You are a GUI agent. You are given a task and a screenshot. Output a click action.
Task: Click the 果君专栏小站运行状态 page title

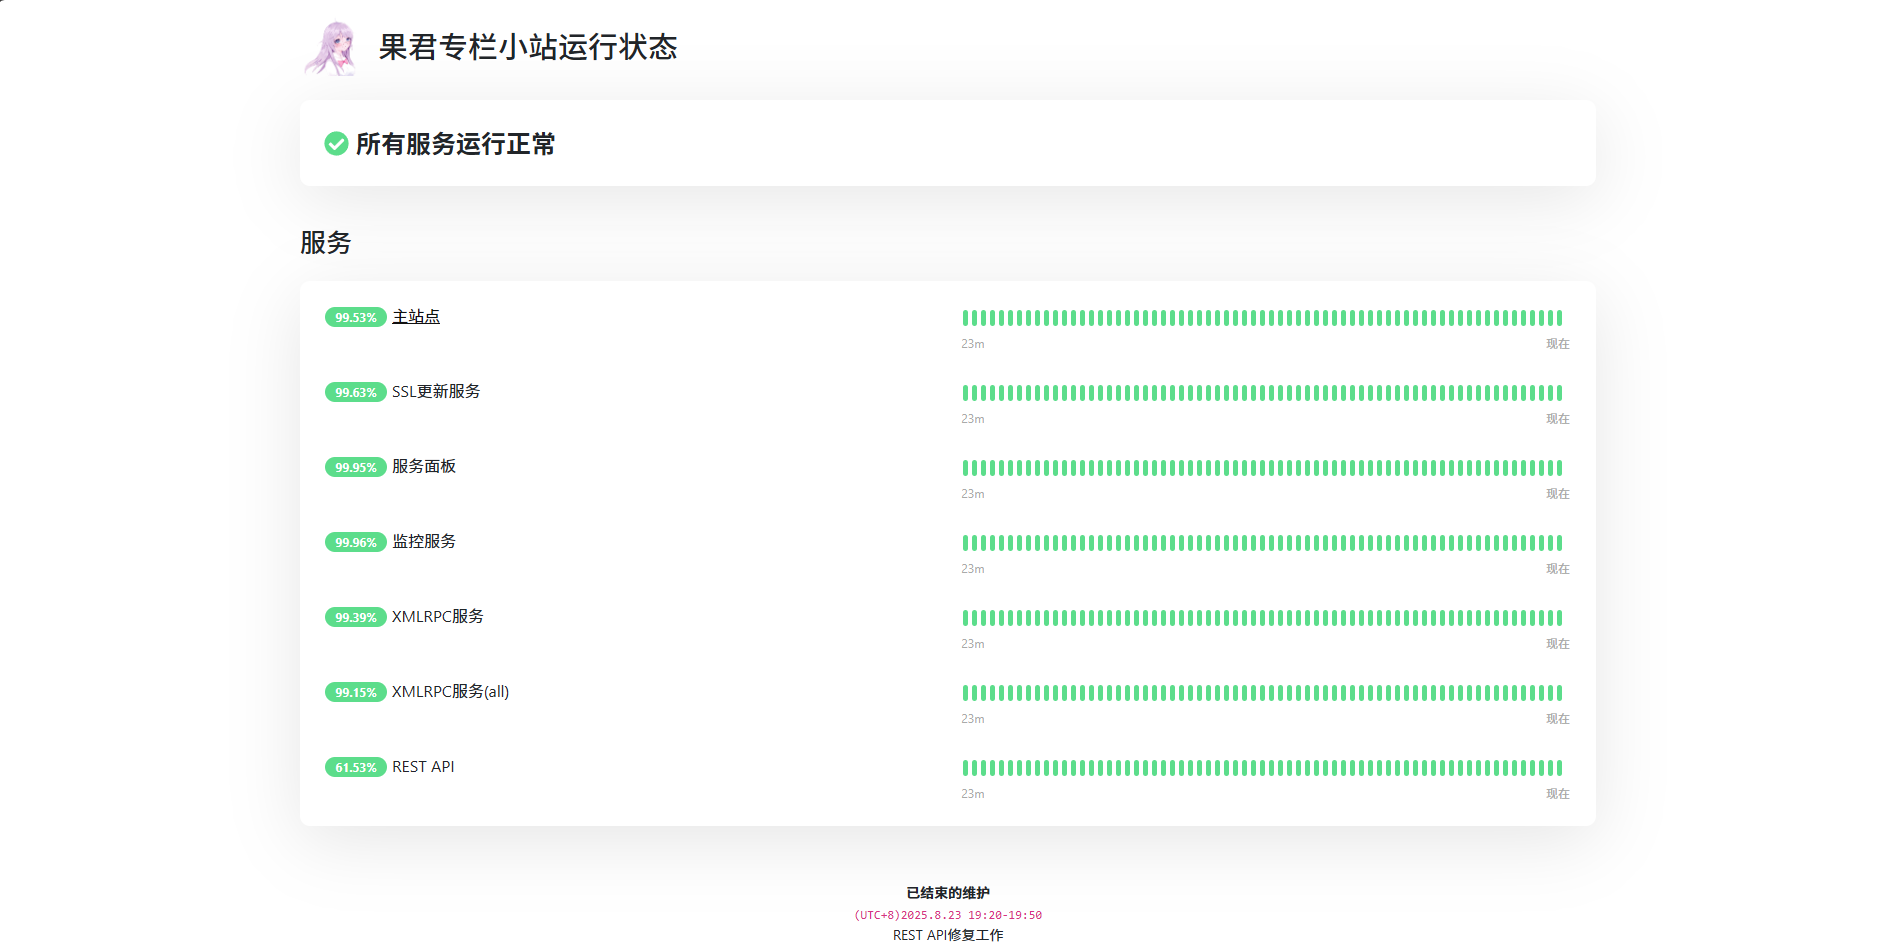point(528,47)
